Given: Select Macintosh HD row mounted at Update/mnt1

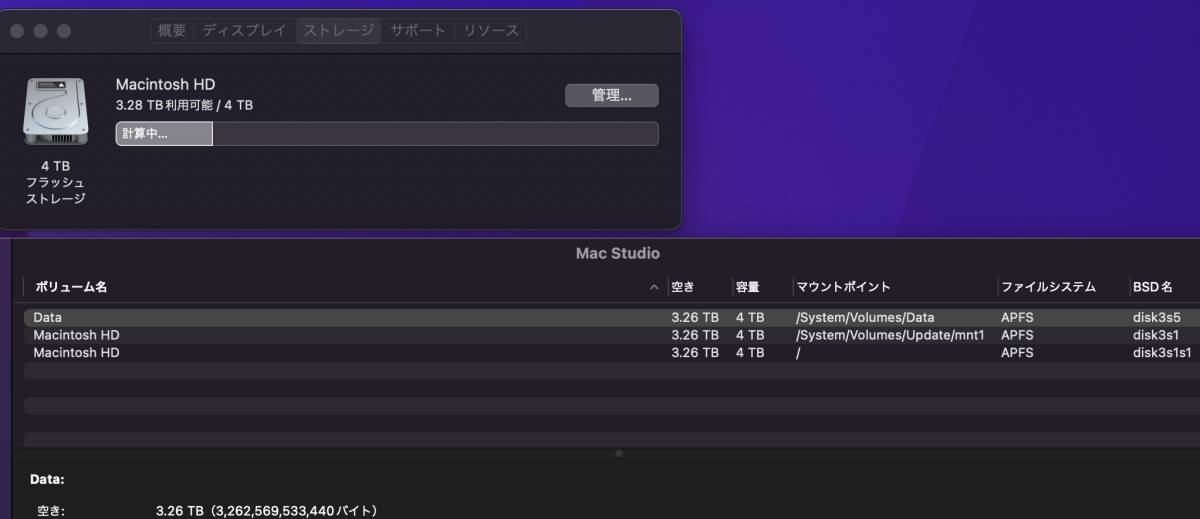Looking at the screenshot, I should pyautogui.click(x=612, y=335).
